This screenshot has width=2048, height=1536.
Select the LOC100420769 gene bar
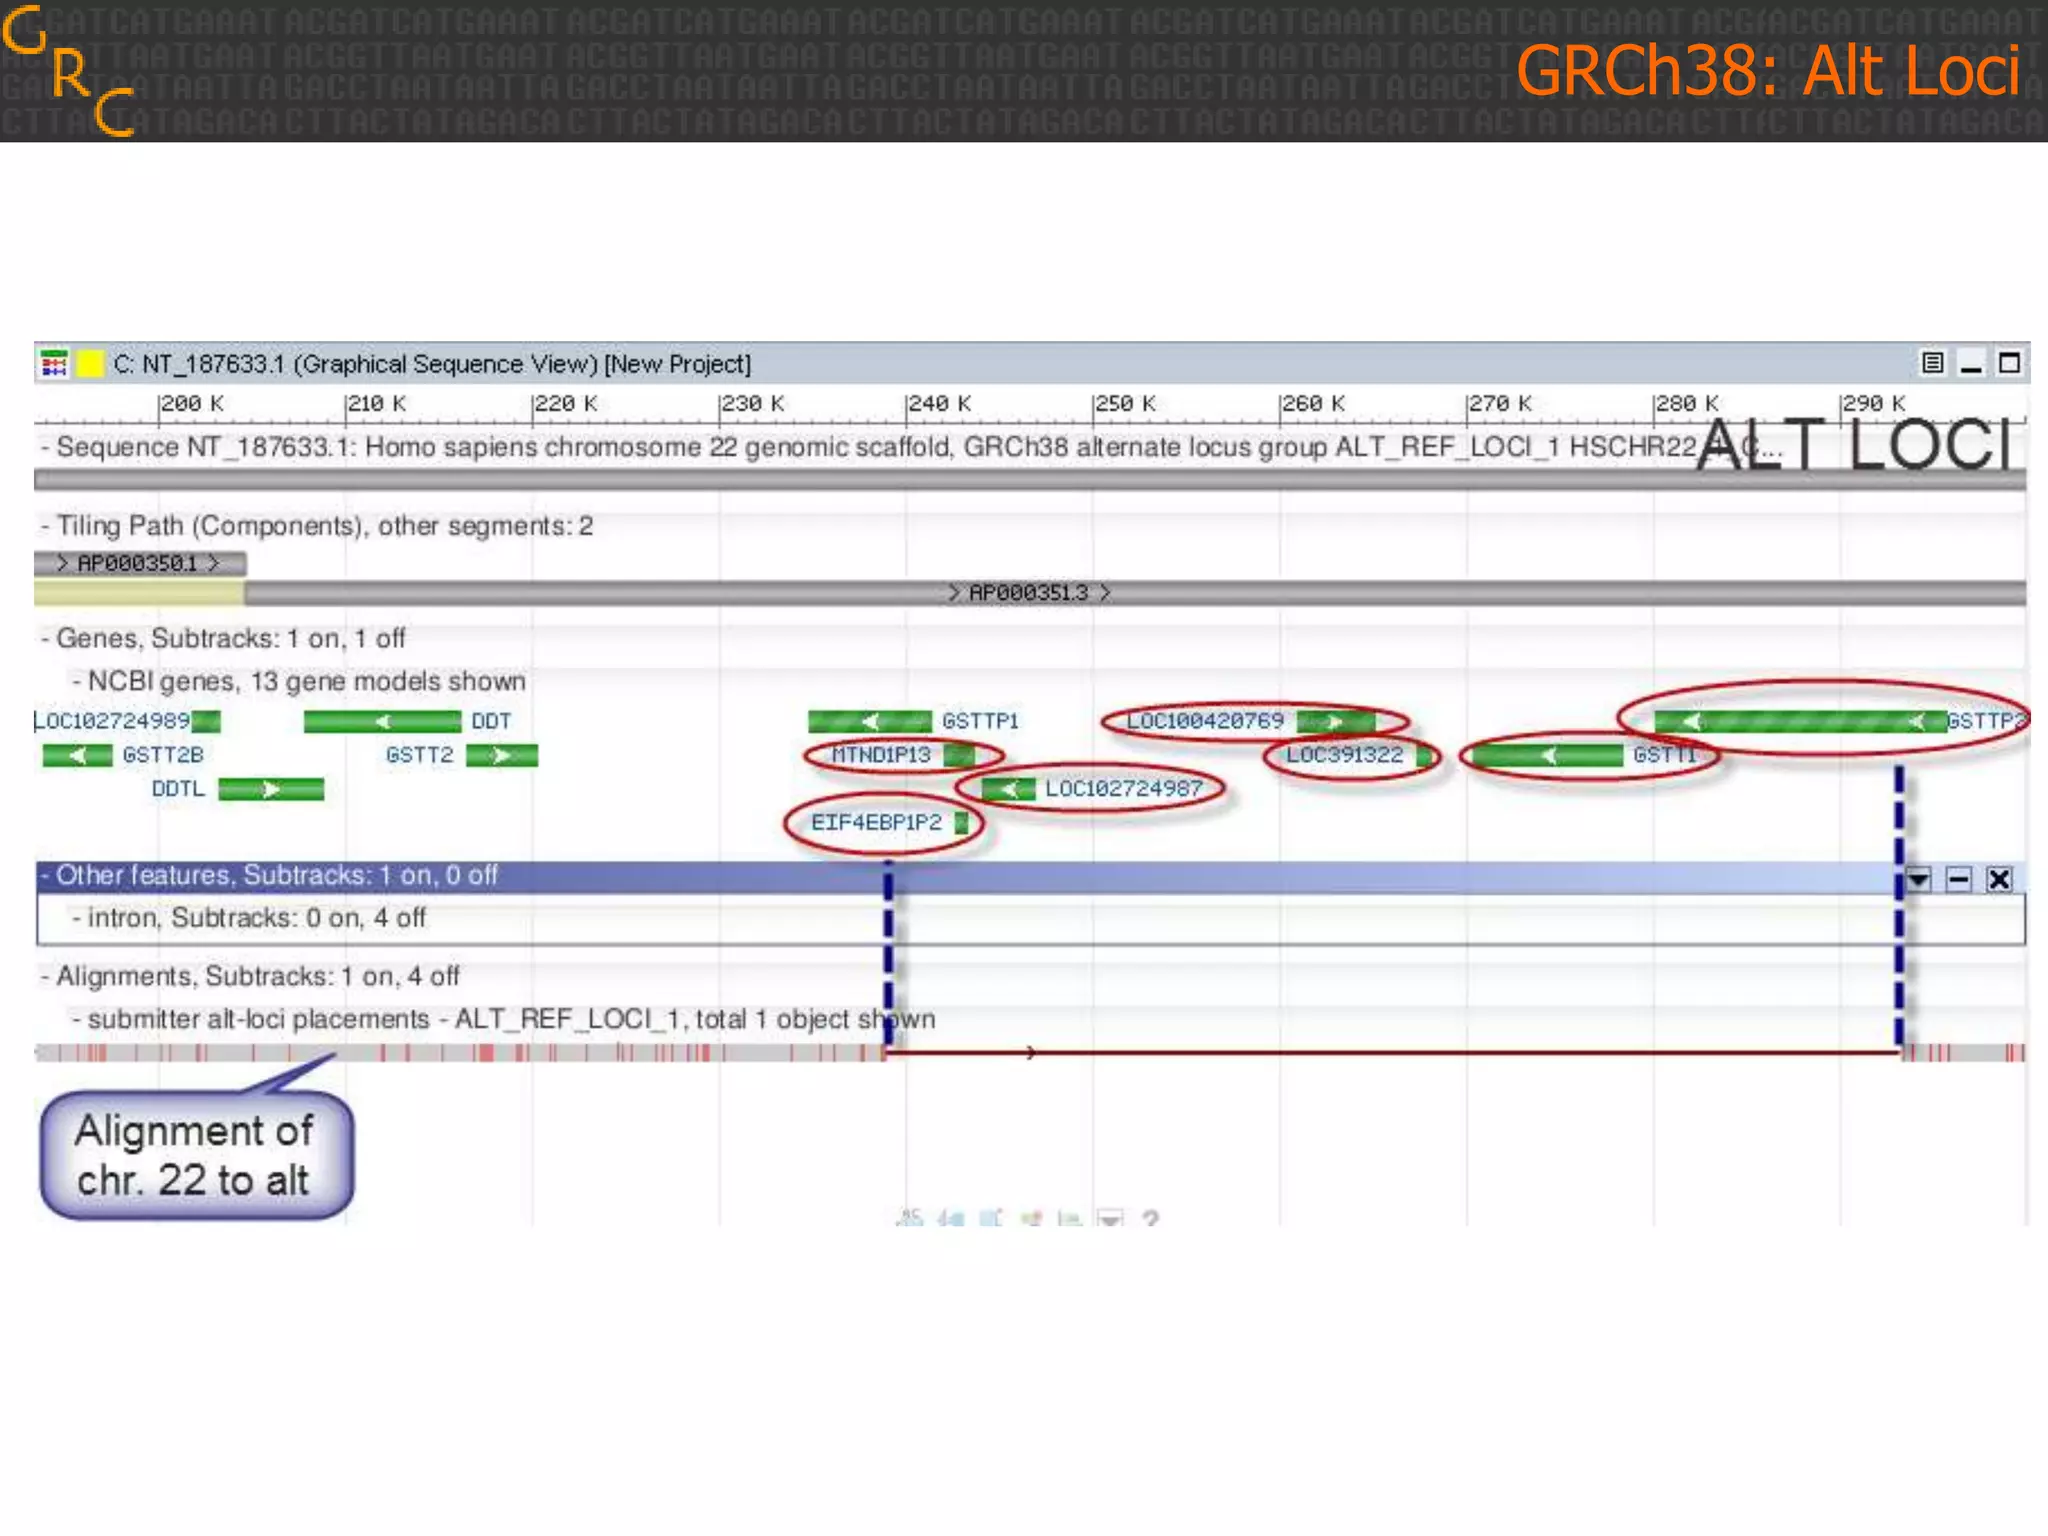(1335, 721)
